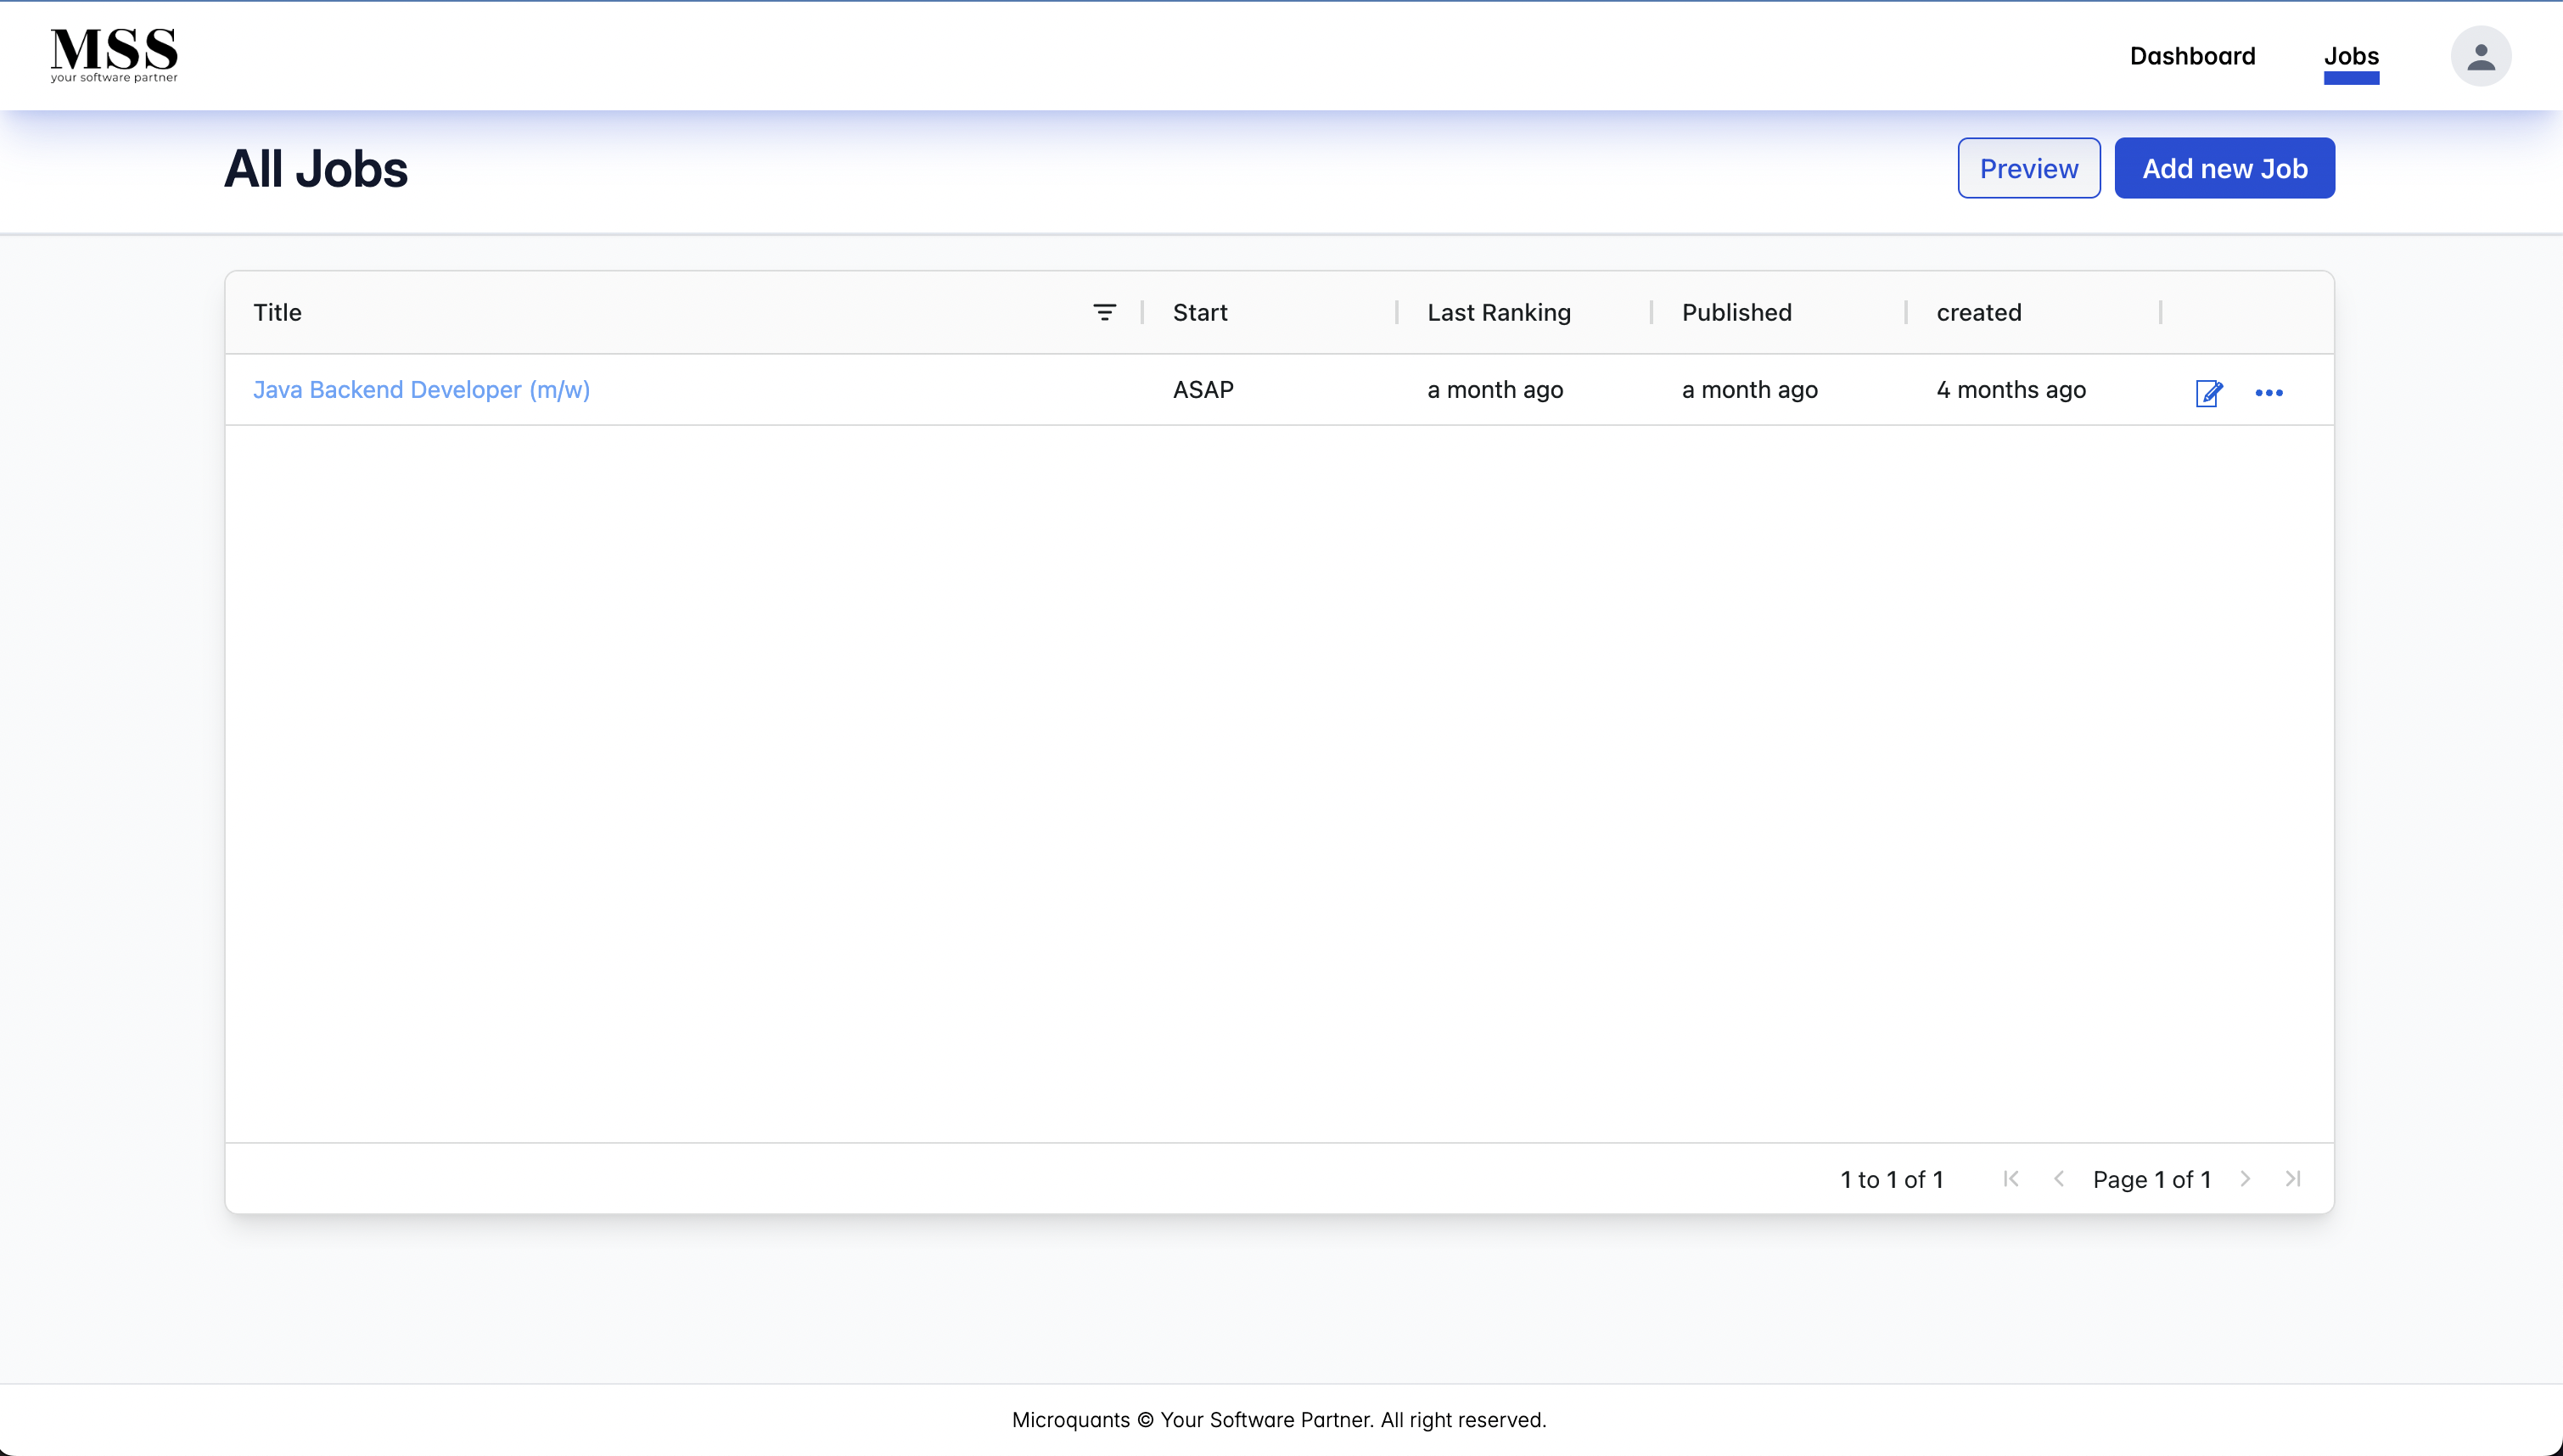Open more options for the job row
2563x1456 pixels.
(x=2269, y=393)
